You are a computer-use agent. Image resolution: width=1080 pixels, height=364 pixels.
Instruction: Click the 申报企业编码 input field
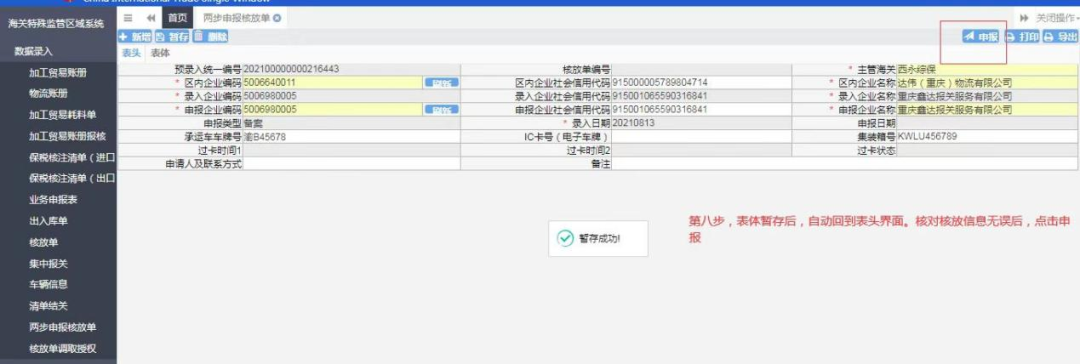333,110
